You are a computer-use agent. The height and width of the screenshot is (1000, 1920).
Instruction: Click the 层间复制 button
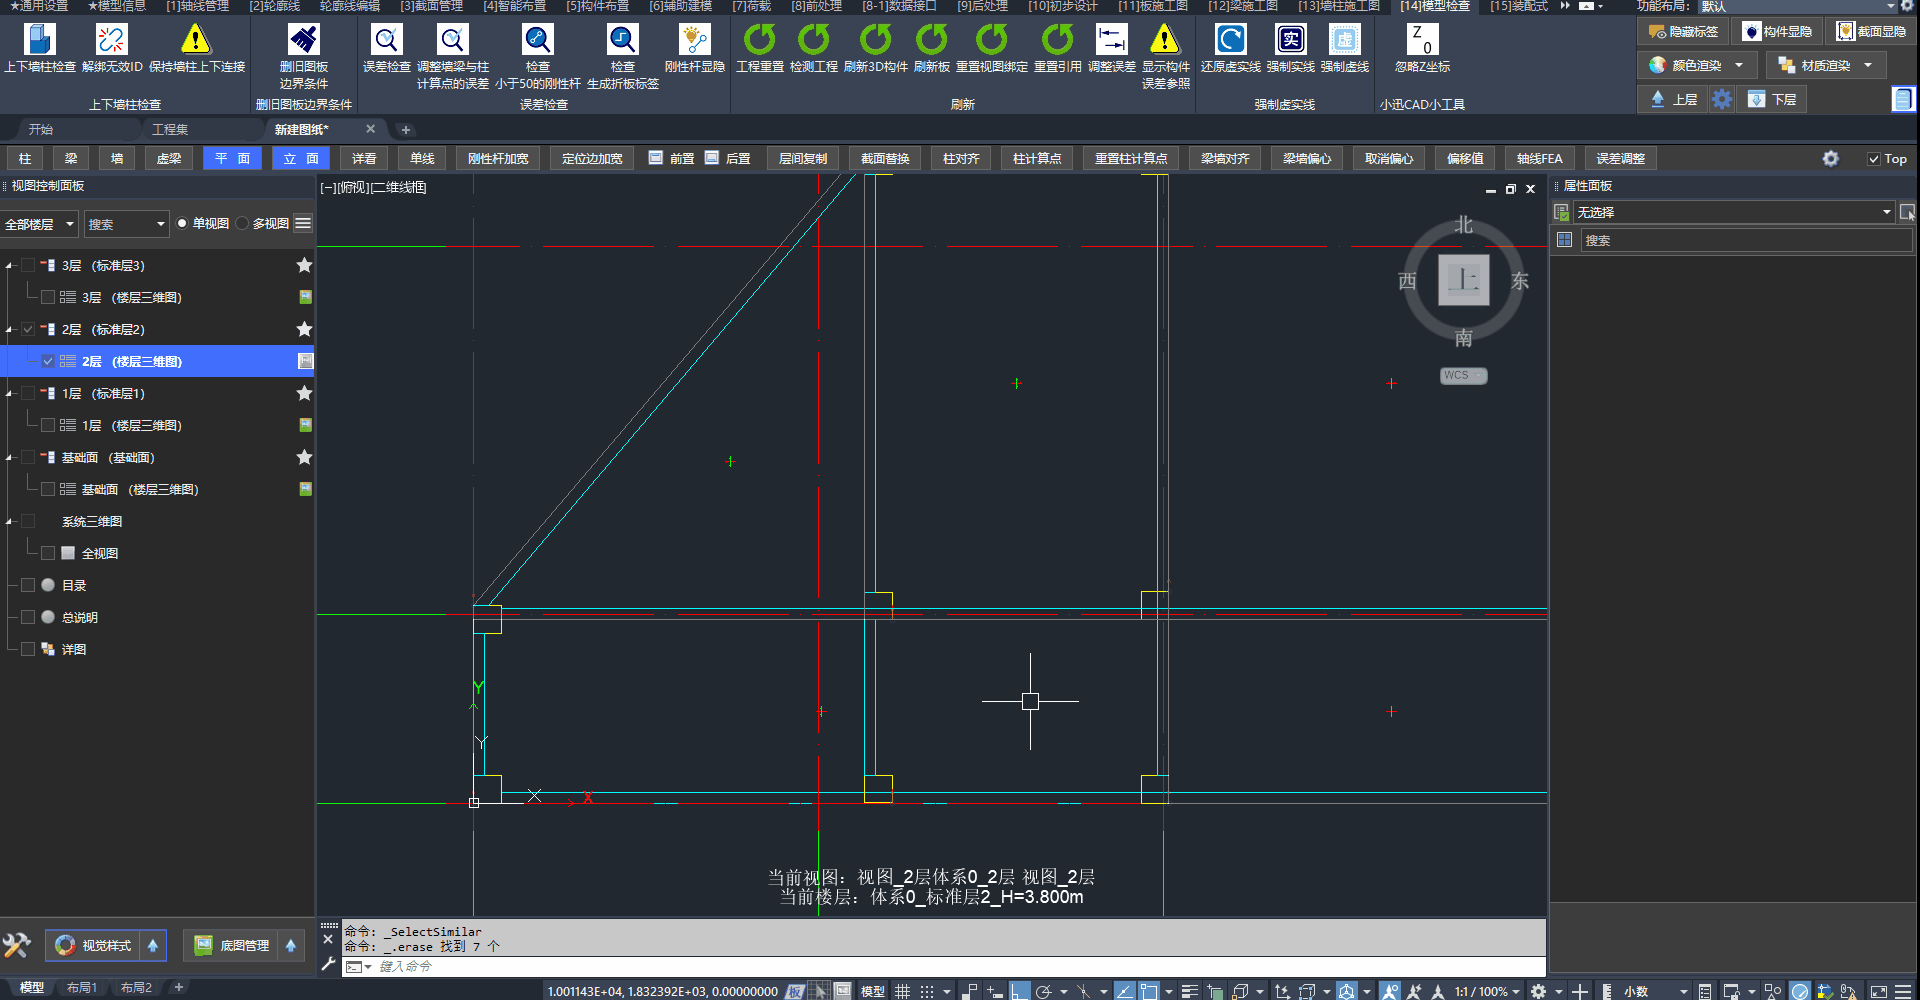point(802,159)
